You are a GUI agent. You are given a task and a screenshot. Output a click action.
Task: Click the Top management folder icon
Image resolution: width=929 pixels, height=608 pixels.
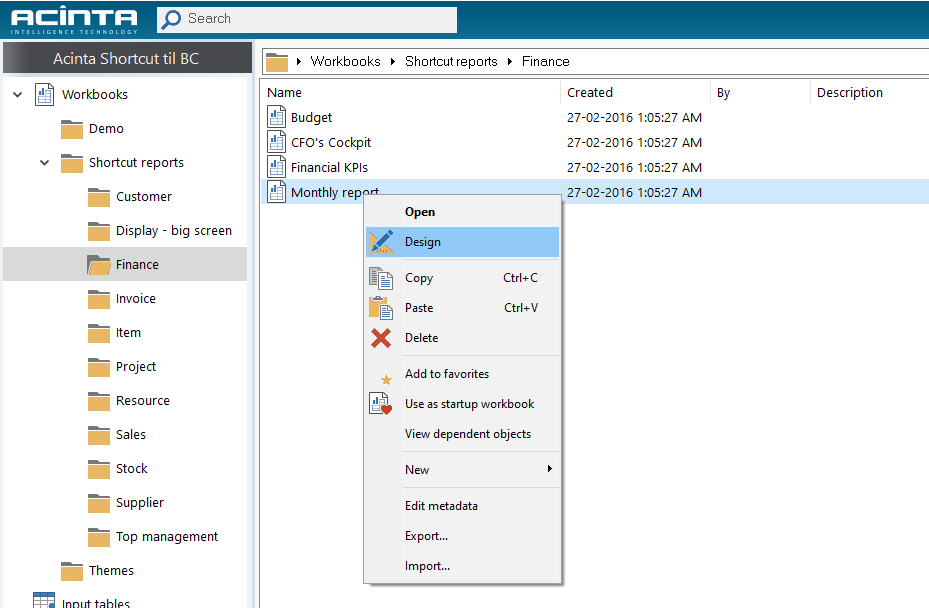99,537
